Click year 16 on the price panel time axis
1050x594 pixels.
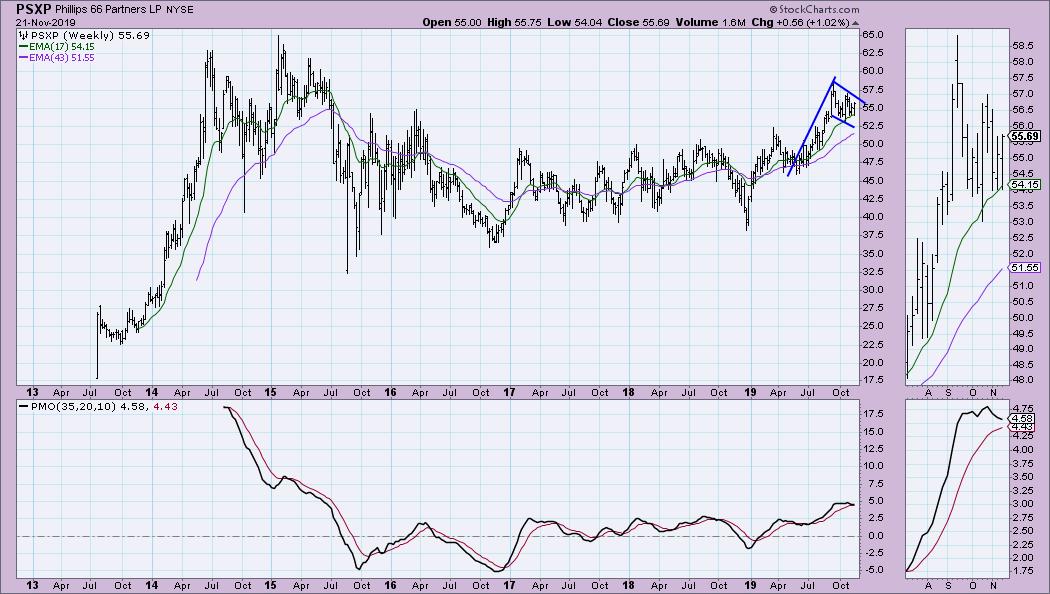tap(390, 392)
